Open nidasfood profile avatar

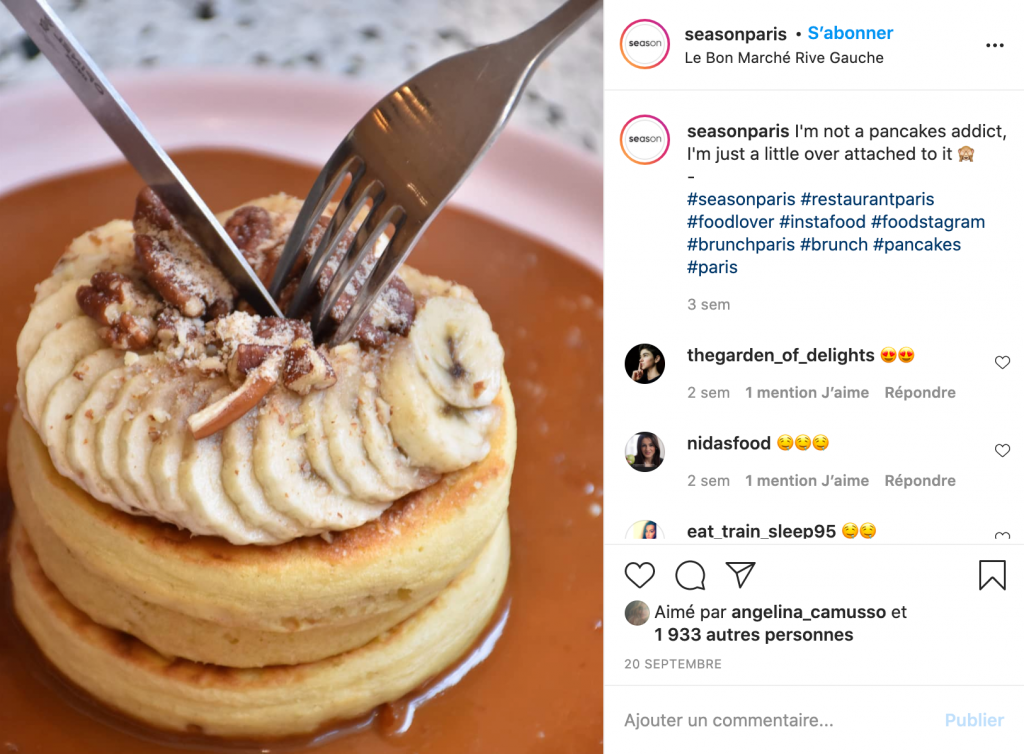(645, 451)
